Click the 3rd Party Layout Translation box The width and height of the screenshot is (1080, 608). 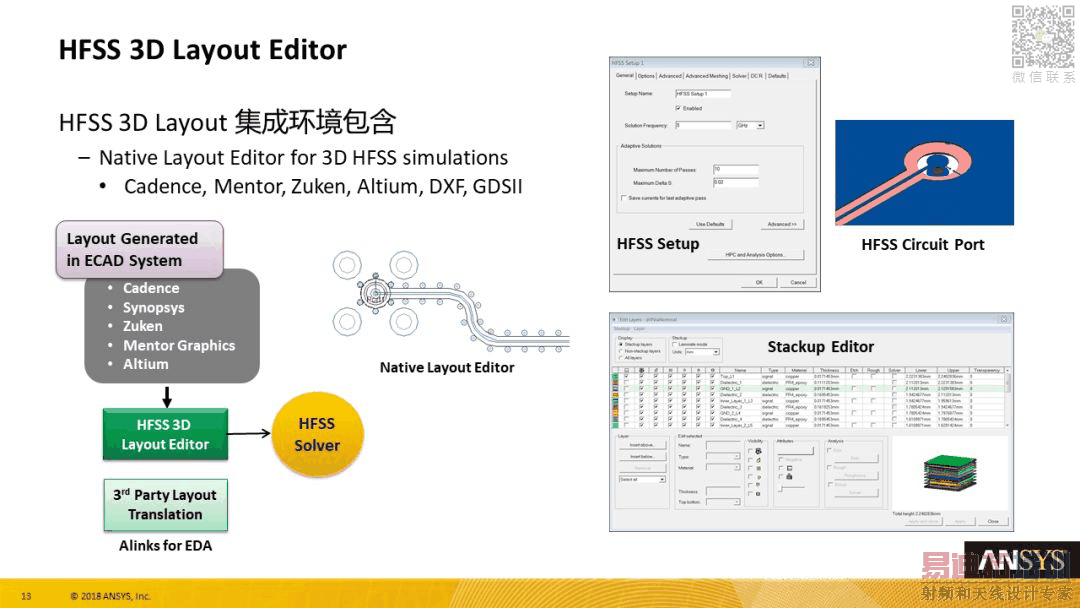[165, 505]
